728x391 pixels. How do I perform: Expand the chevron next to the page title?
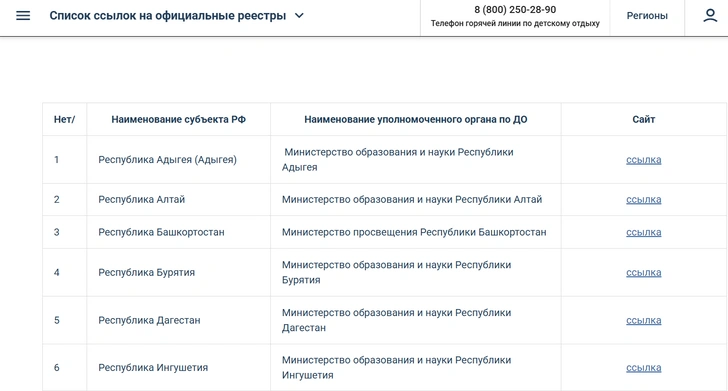(299, 15)
